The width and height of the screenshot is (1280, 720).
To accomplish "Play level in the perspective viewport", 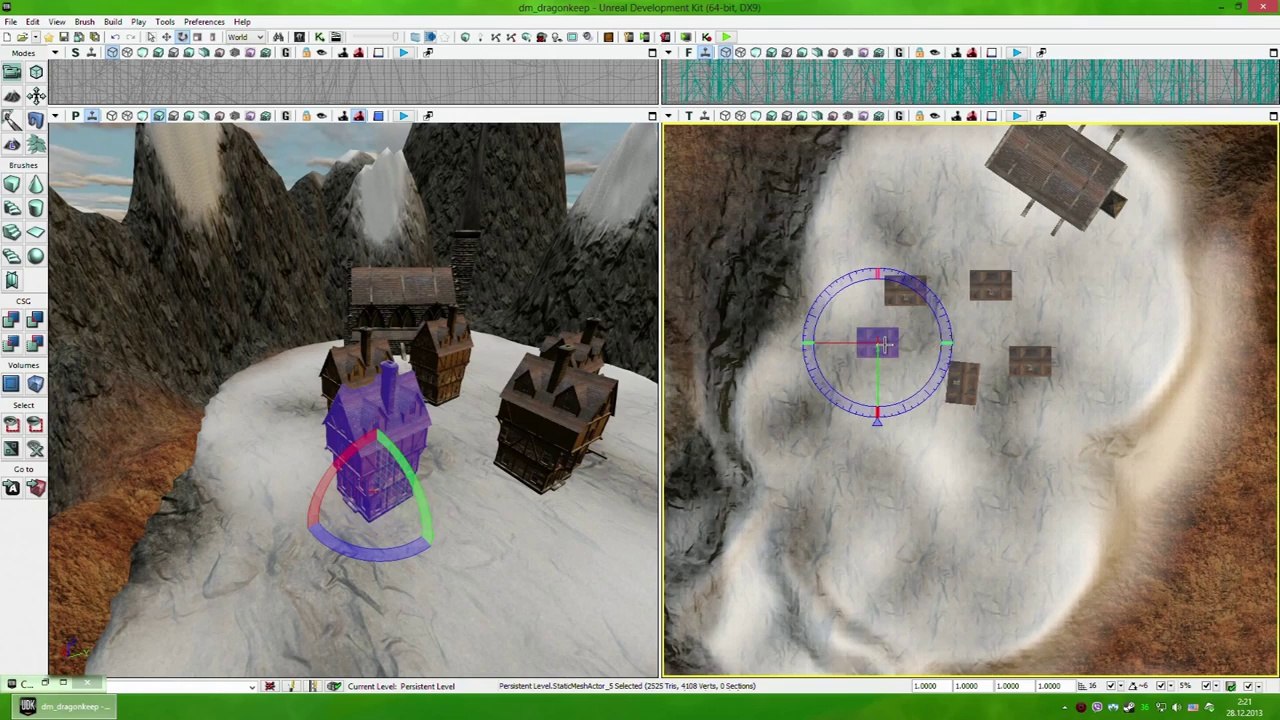I will coord(403,116).
